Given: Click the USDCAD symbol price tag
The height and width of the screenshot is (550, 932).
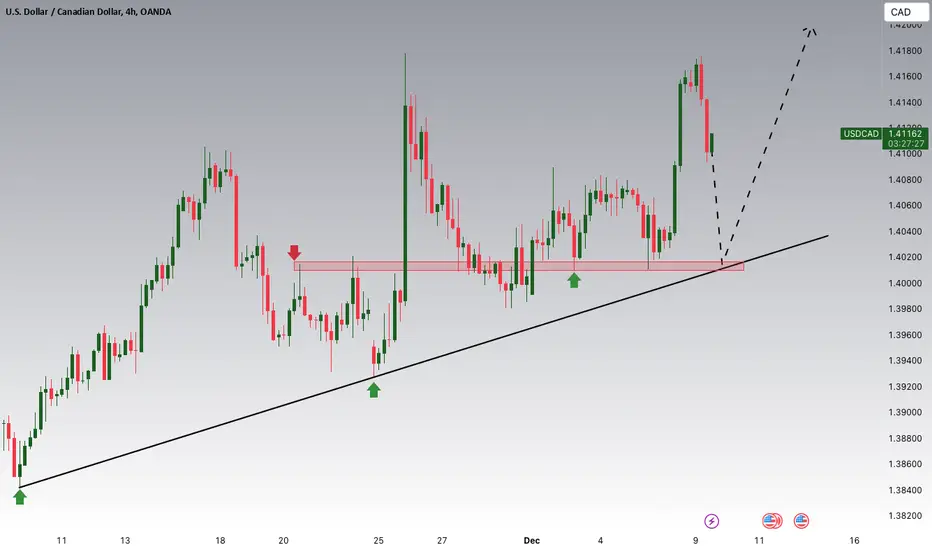Looking at the screenshot, I should pos(861,134).
